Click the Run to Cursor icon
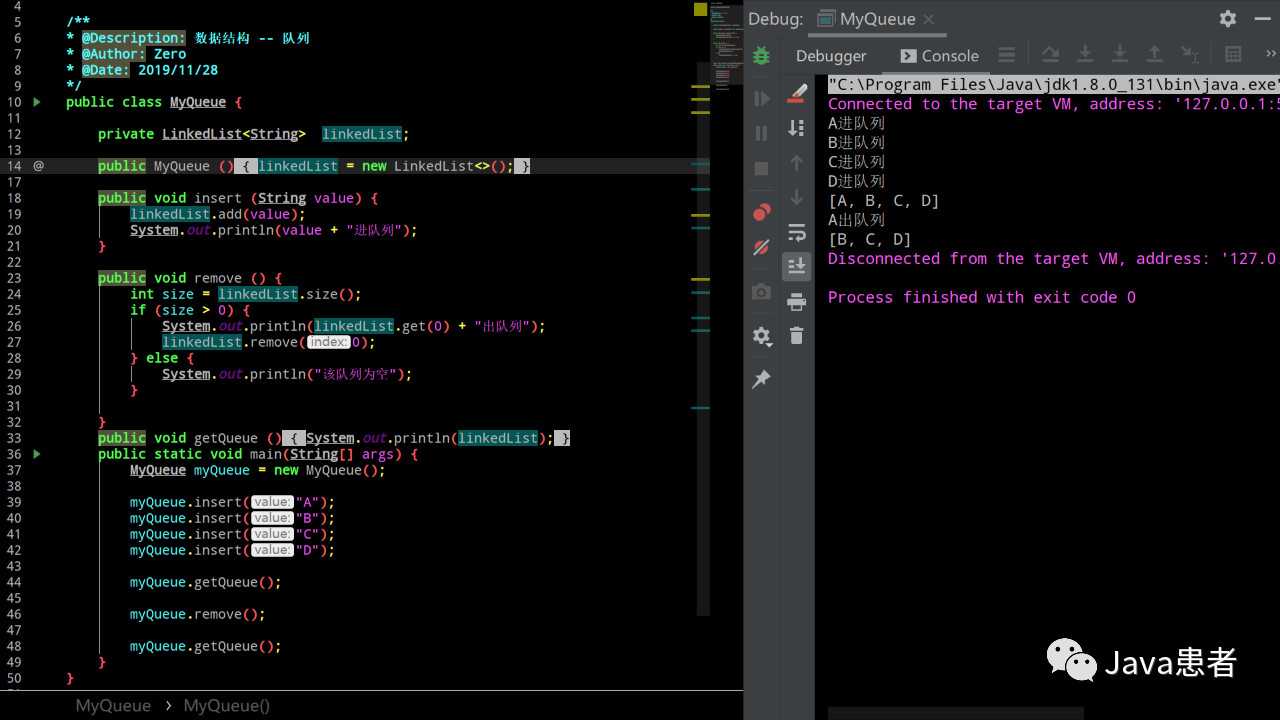1280x720 pixels. (x=1189, y=55)
